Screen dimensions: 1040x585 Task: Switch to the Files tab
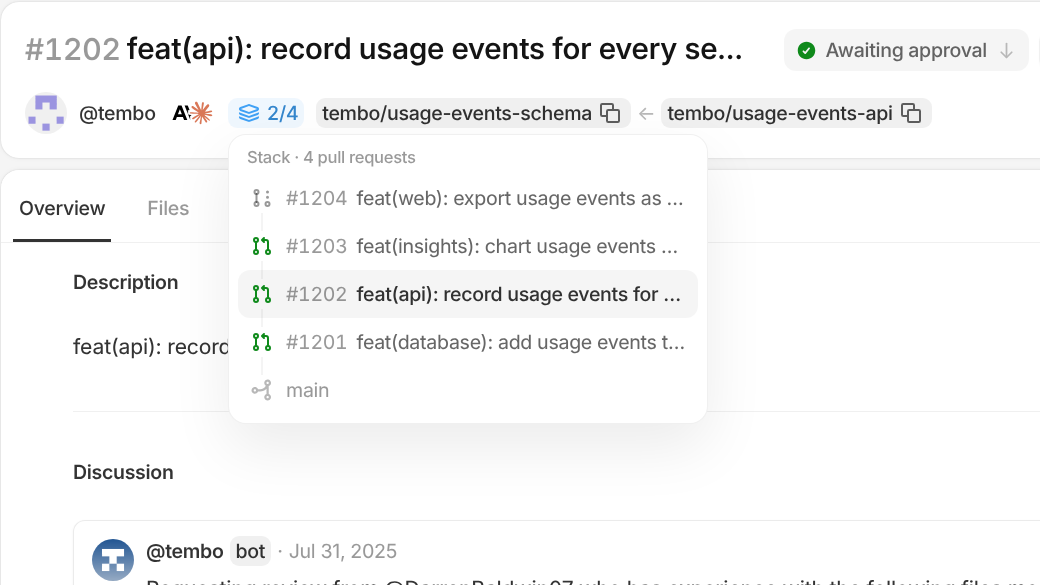[168, 208]
